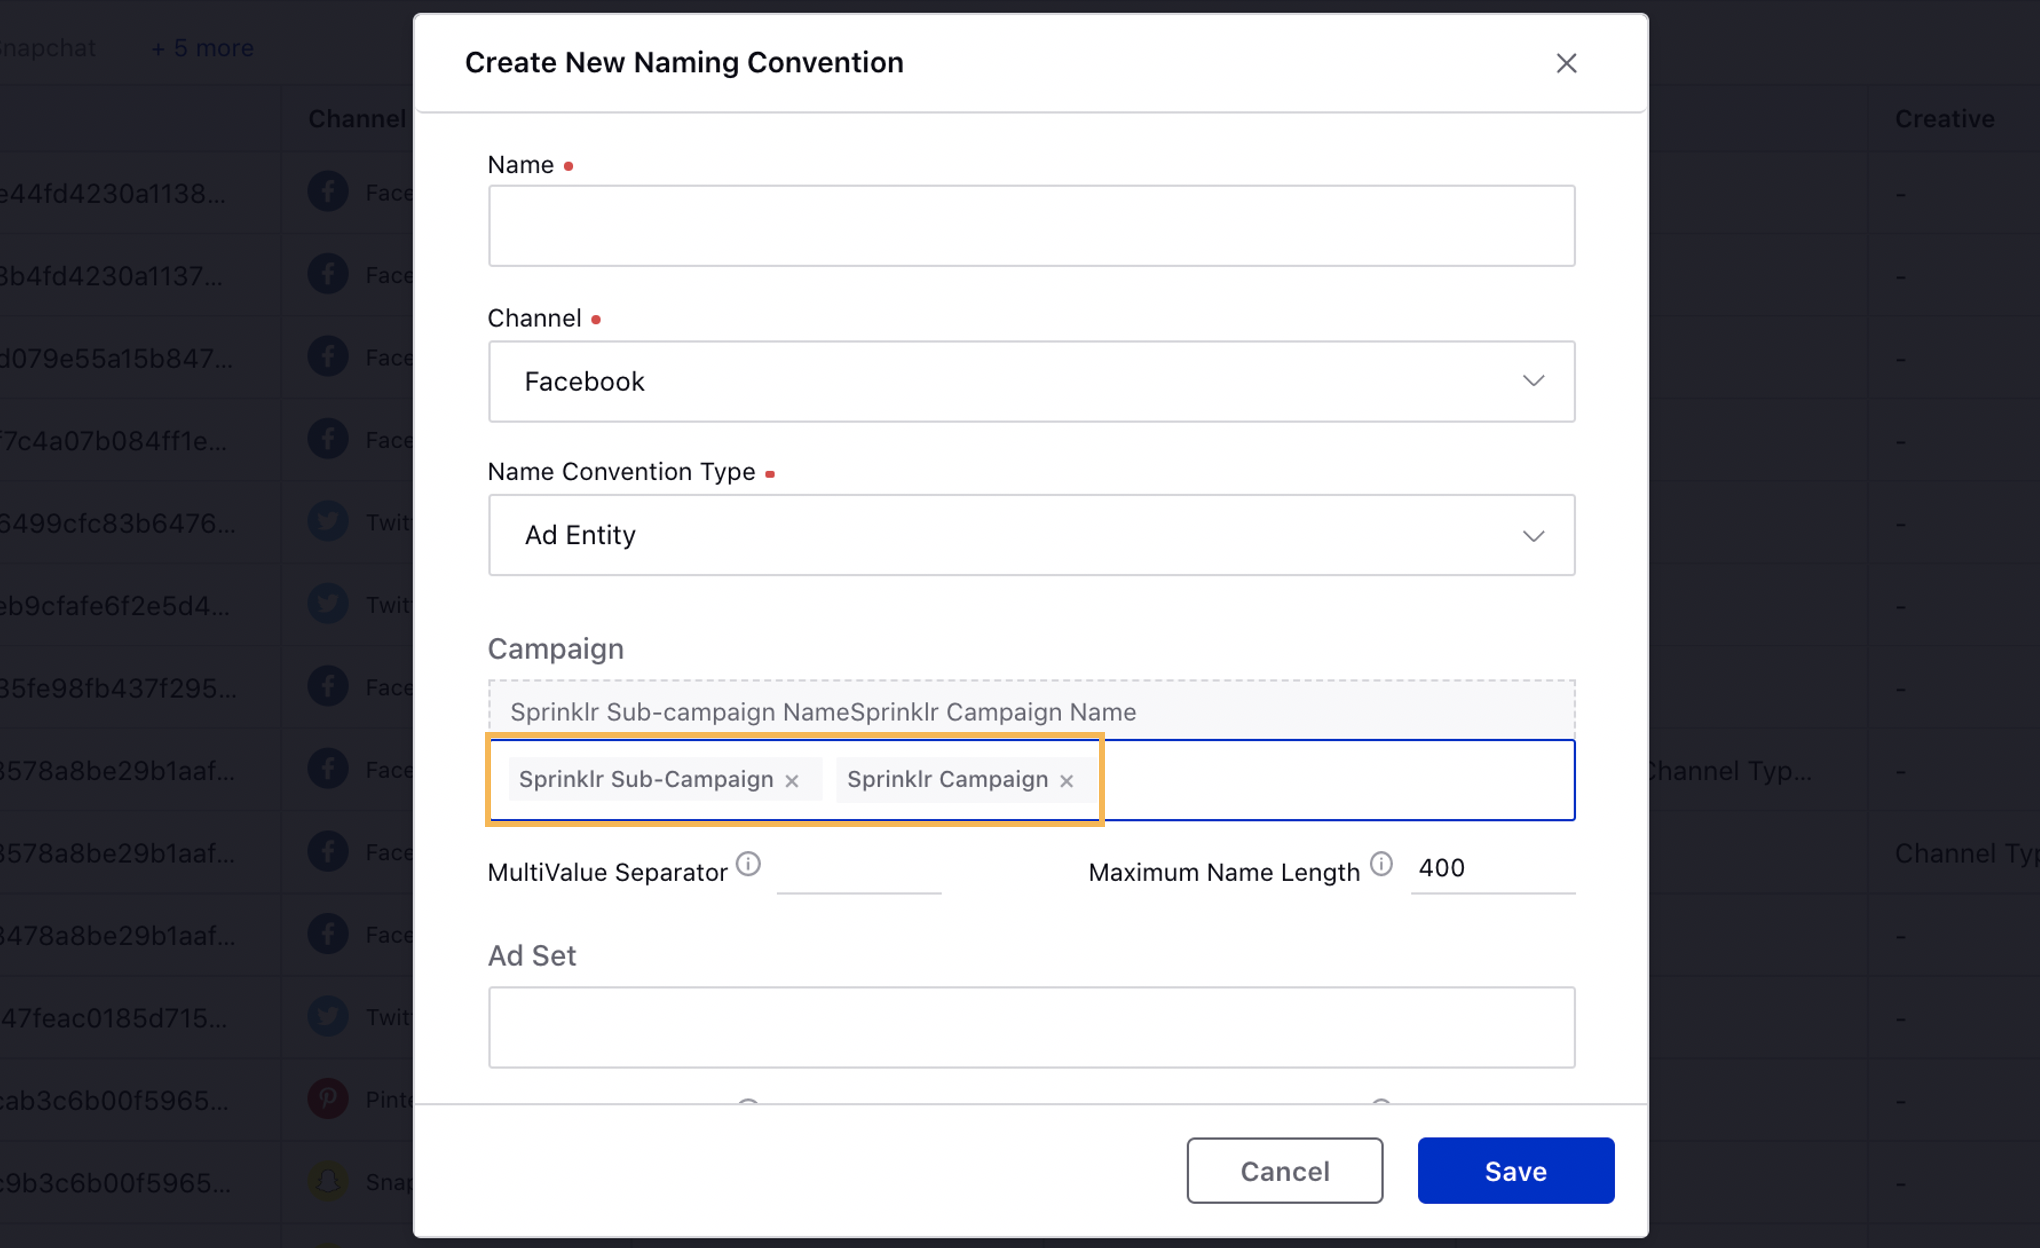Click the Channel column header in background
The width and height of the screenshot is (2040, 1248).
point(358,119)
